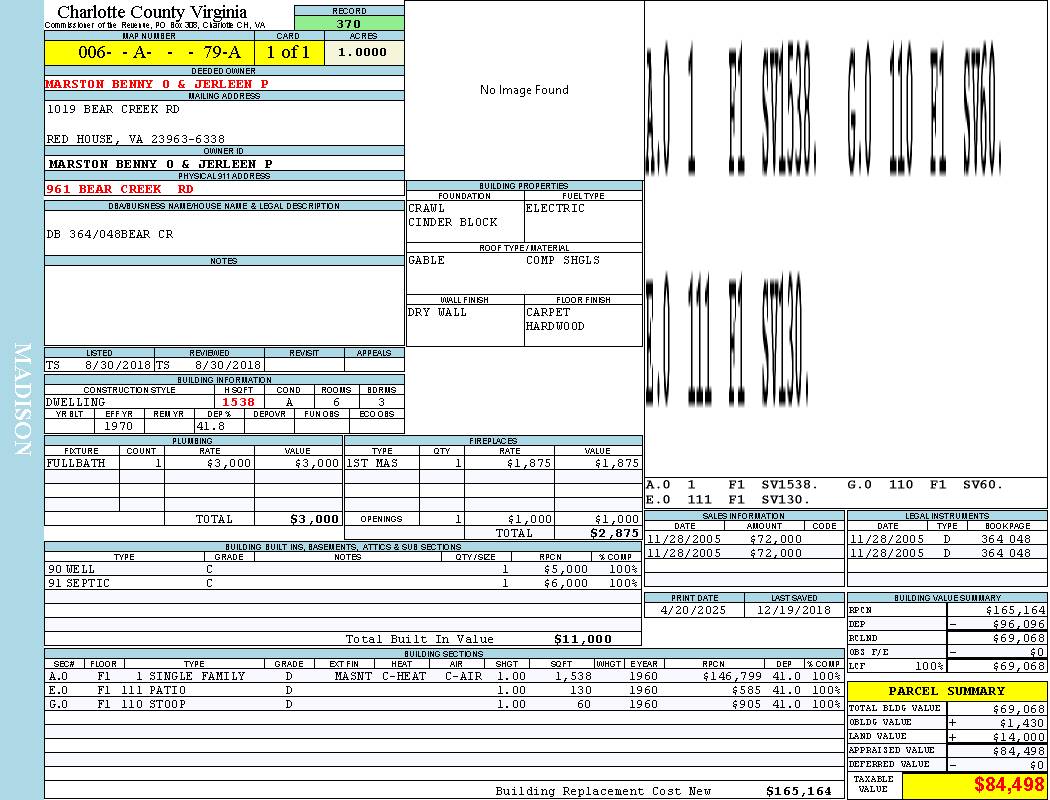The image size is (1050, 800).
Task: Select the H SQFT value 1538
Action: (238, 402)
